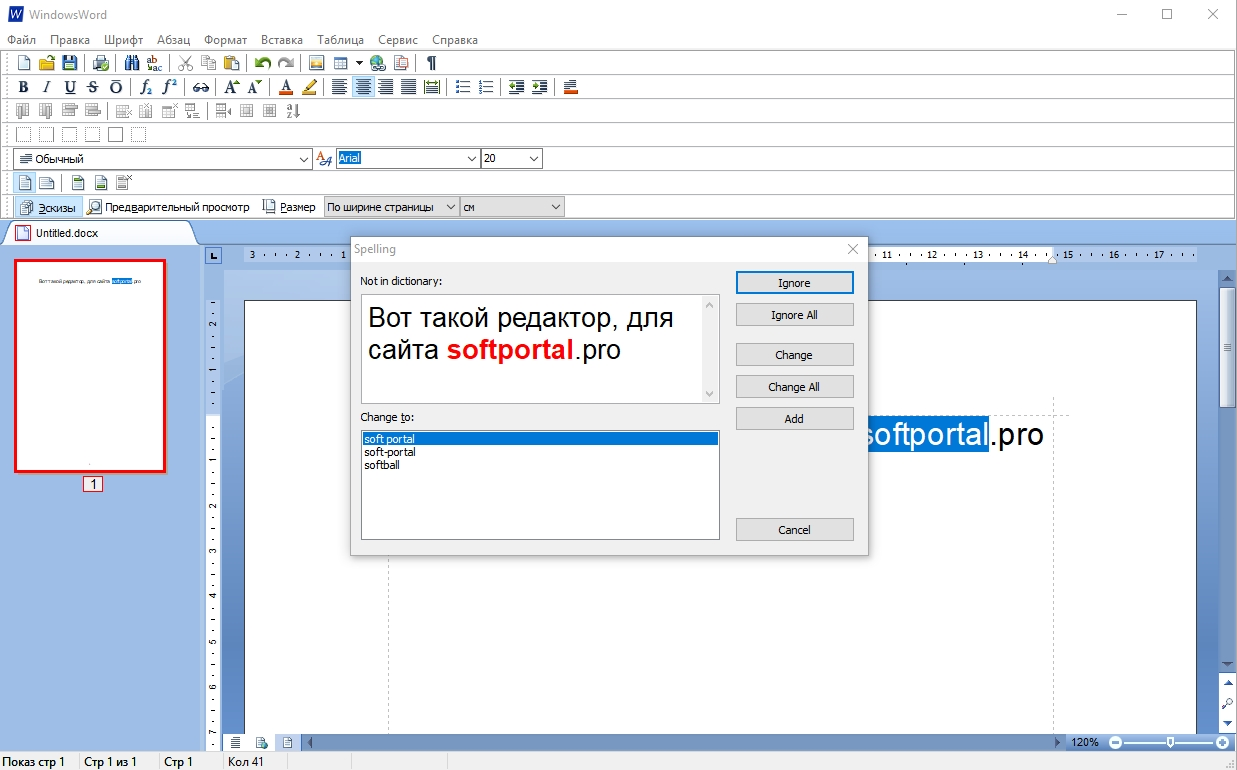Increase paragraph indent
Screen dimensions: 1237x770
click(x=540, y=87)
